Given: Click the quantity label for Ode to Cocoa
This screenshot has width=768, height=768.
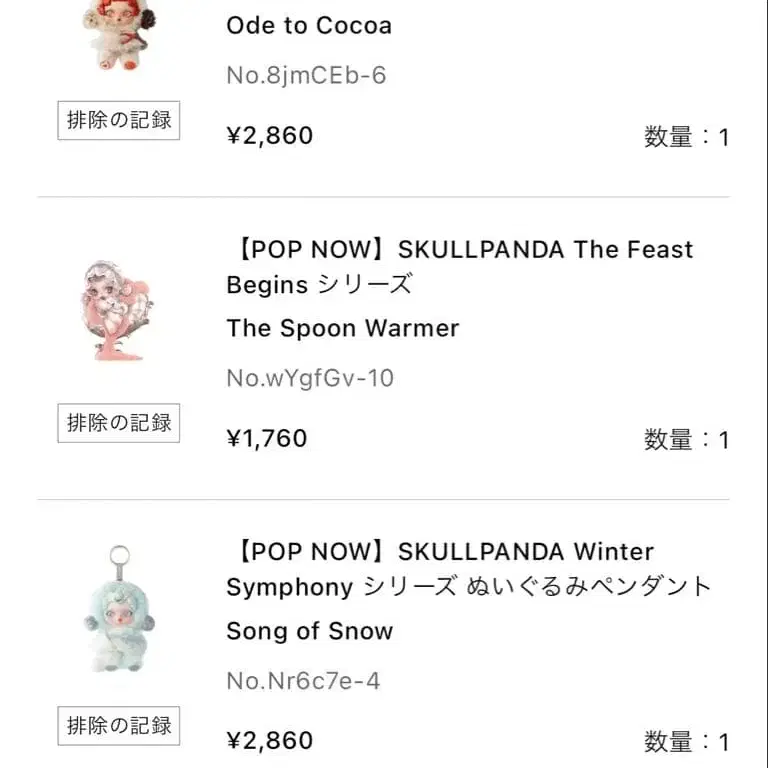Looking at the screenshot, I should click(686, 137).
